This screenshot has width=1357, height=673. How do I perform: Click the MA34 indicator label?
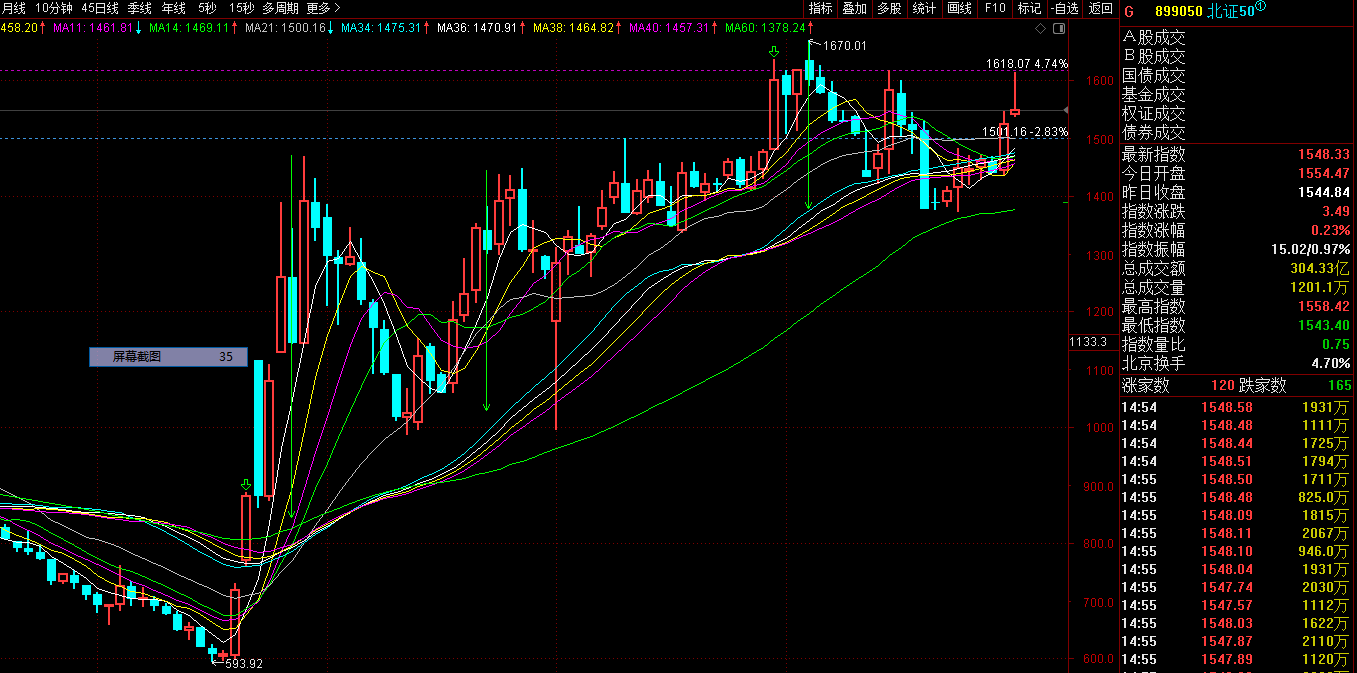click(381, 27)
